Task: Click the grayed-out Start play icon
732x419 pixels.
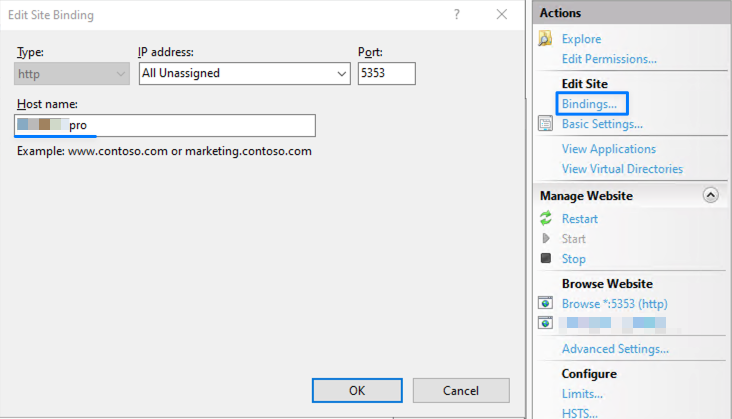Action: [x=546, y=239]
